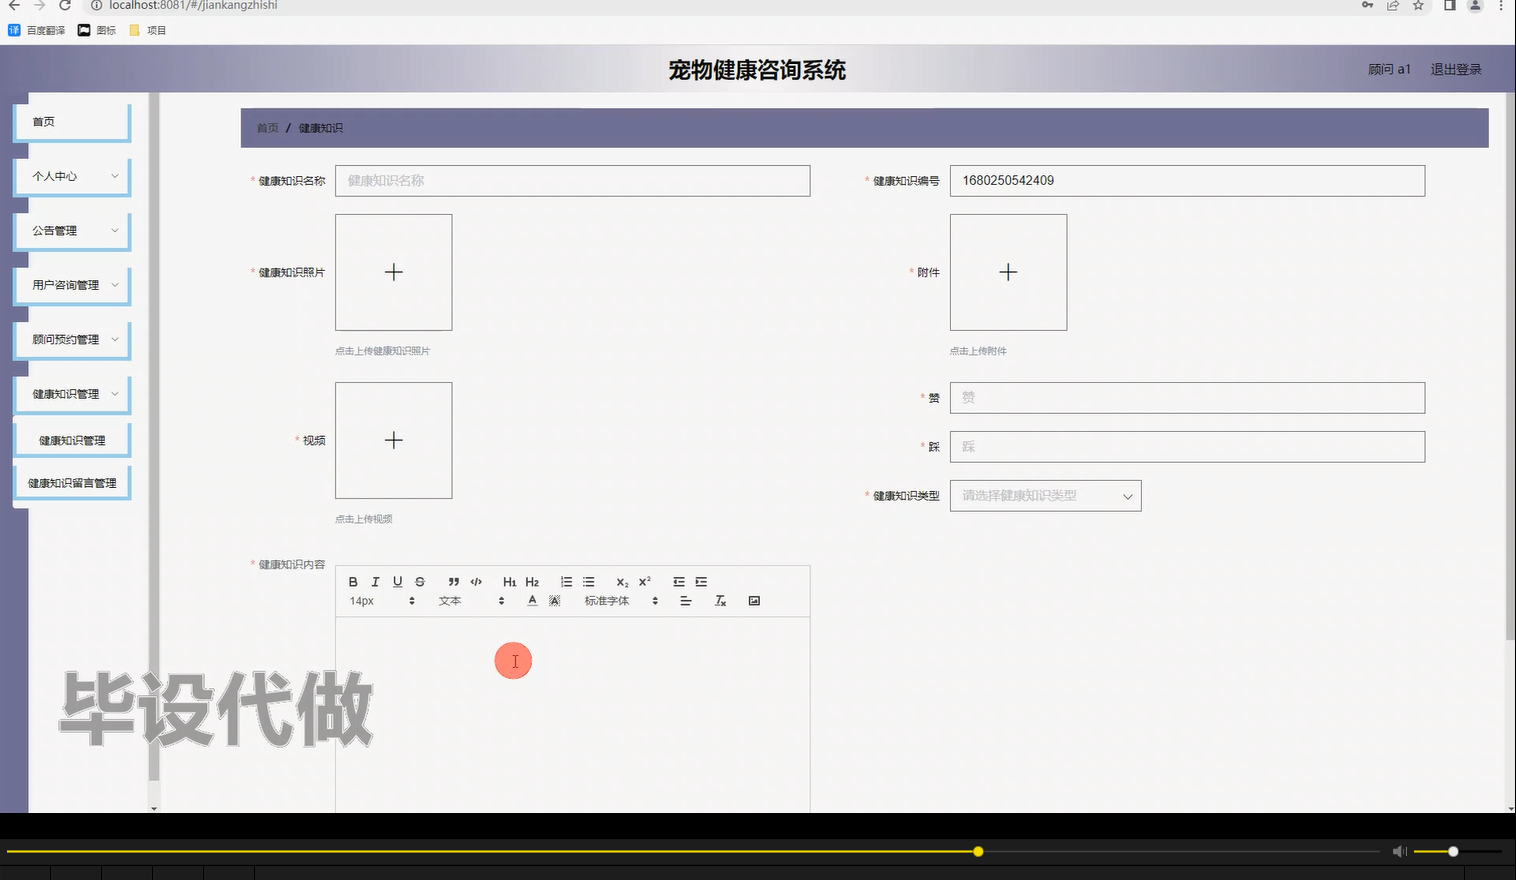Apply bold formatting in the content editor

click(352, 581)
